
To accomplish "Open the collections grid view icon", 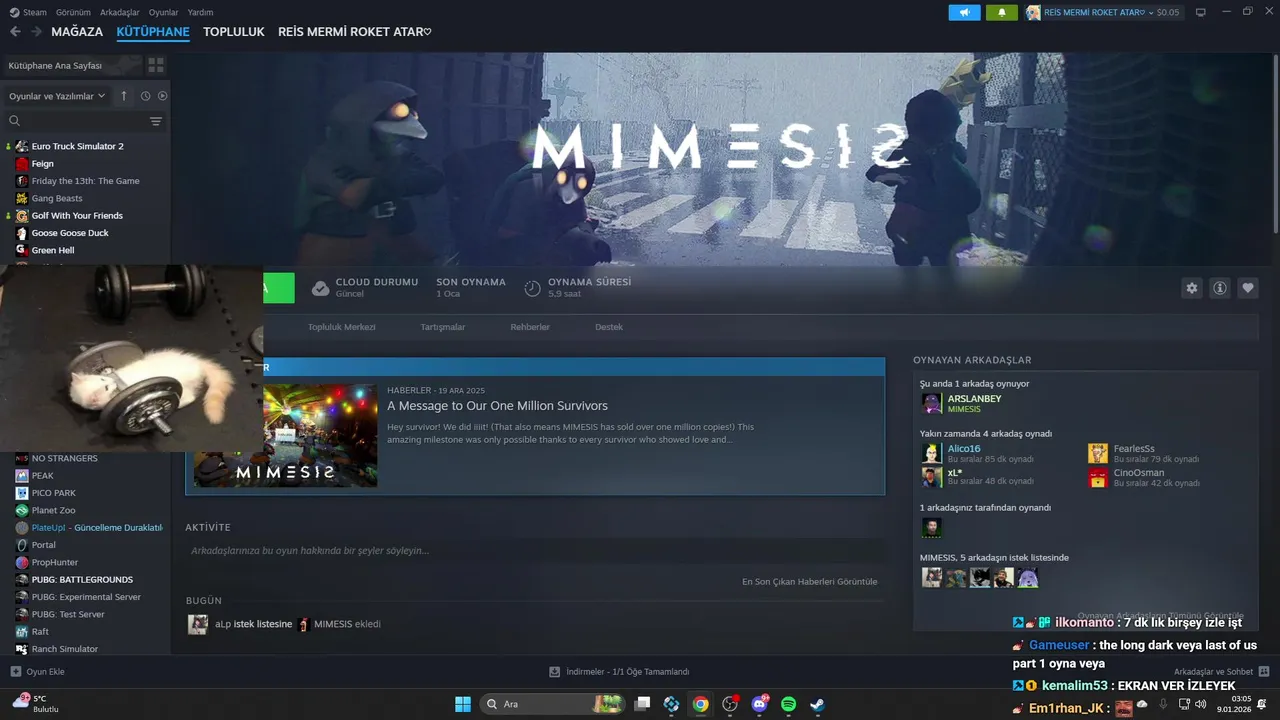I will click(x=156, y=65).
